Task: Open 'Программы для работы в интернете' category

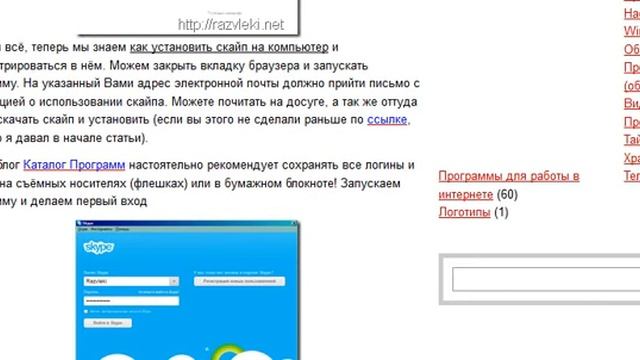Action: (x=509, y=185)
